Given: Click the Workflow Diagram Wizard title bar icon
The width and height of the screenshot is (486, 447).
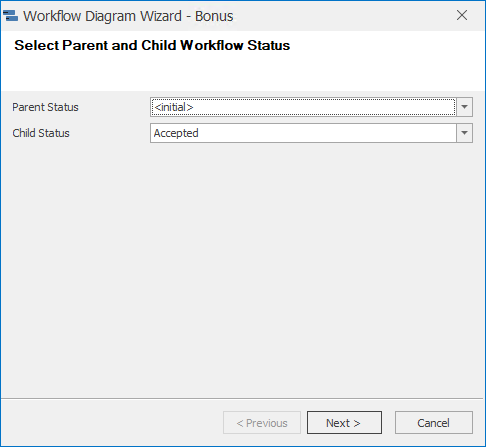Looking at the screenshot, I should 10,16.
